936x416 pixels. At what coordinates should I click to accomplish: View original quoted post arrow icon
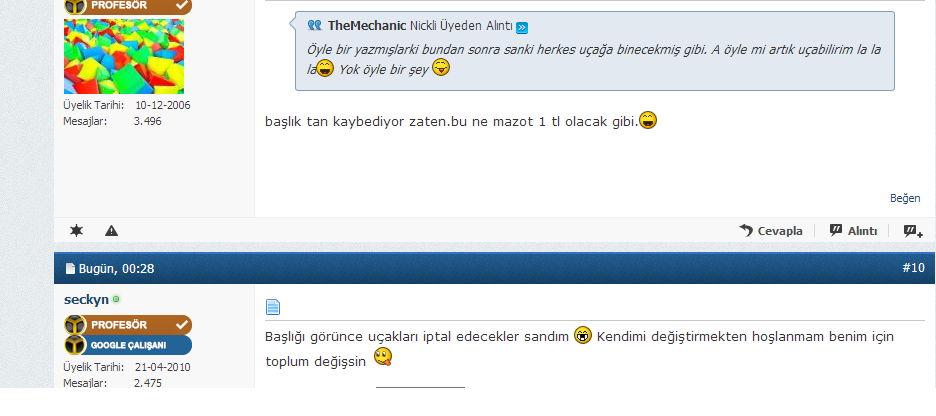click(x=522, y=27)
